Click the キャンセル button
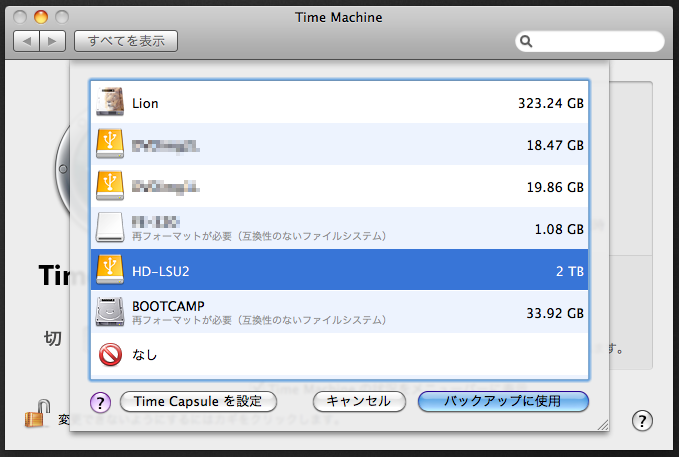Screen dimensions: 679x457 coord(359,402)
